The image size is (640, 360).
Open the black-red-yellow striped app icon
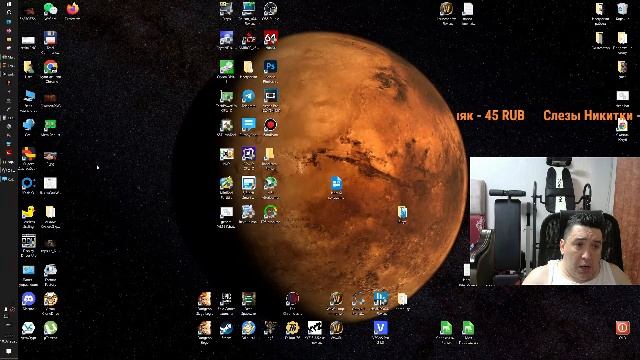(x=28, y=154)
